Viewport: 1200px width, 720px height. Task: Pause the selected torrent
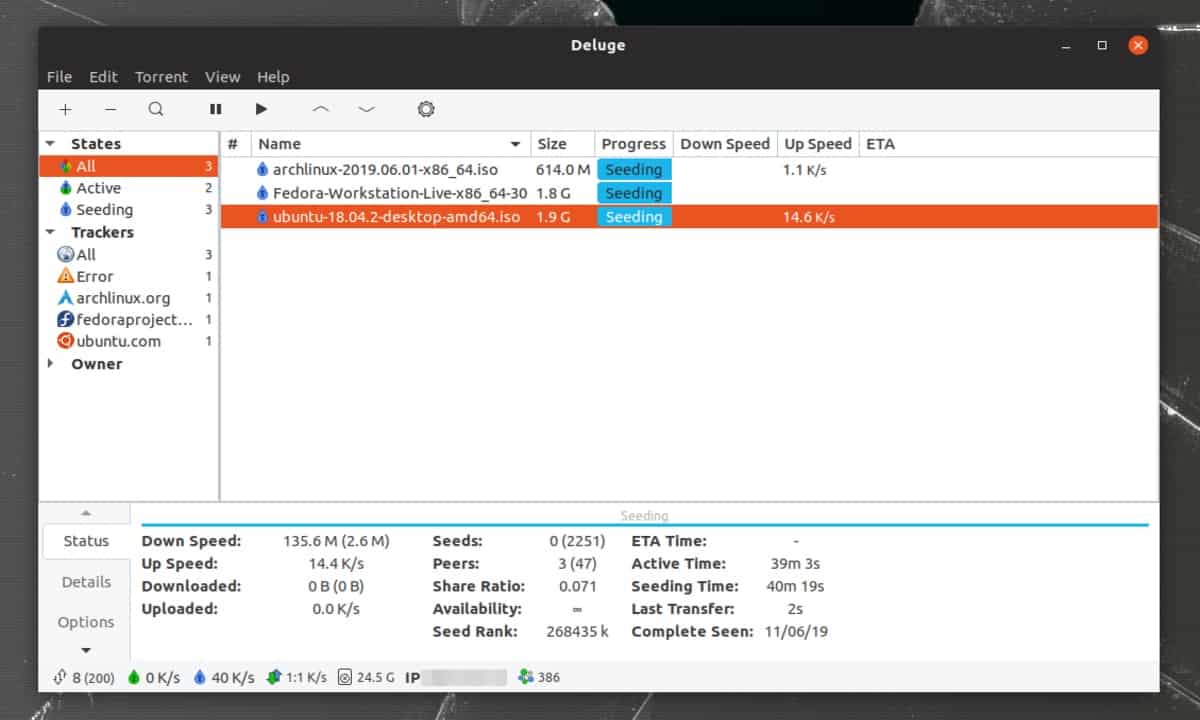tap(215, 109)
